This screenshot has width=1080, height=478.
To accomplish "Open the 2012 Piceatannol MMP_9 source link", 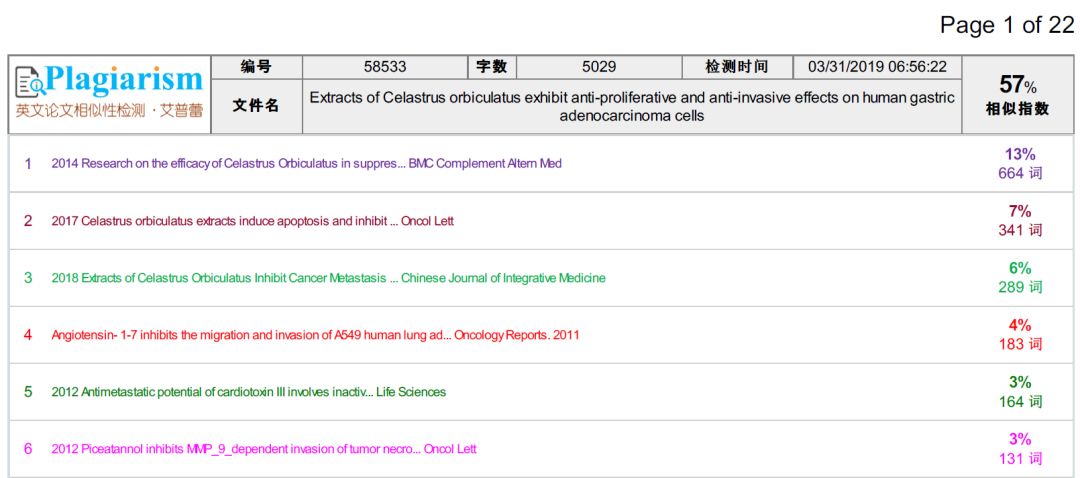I will [x=264, y=449].
